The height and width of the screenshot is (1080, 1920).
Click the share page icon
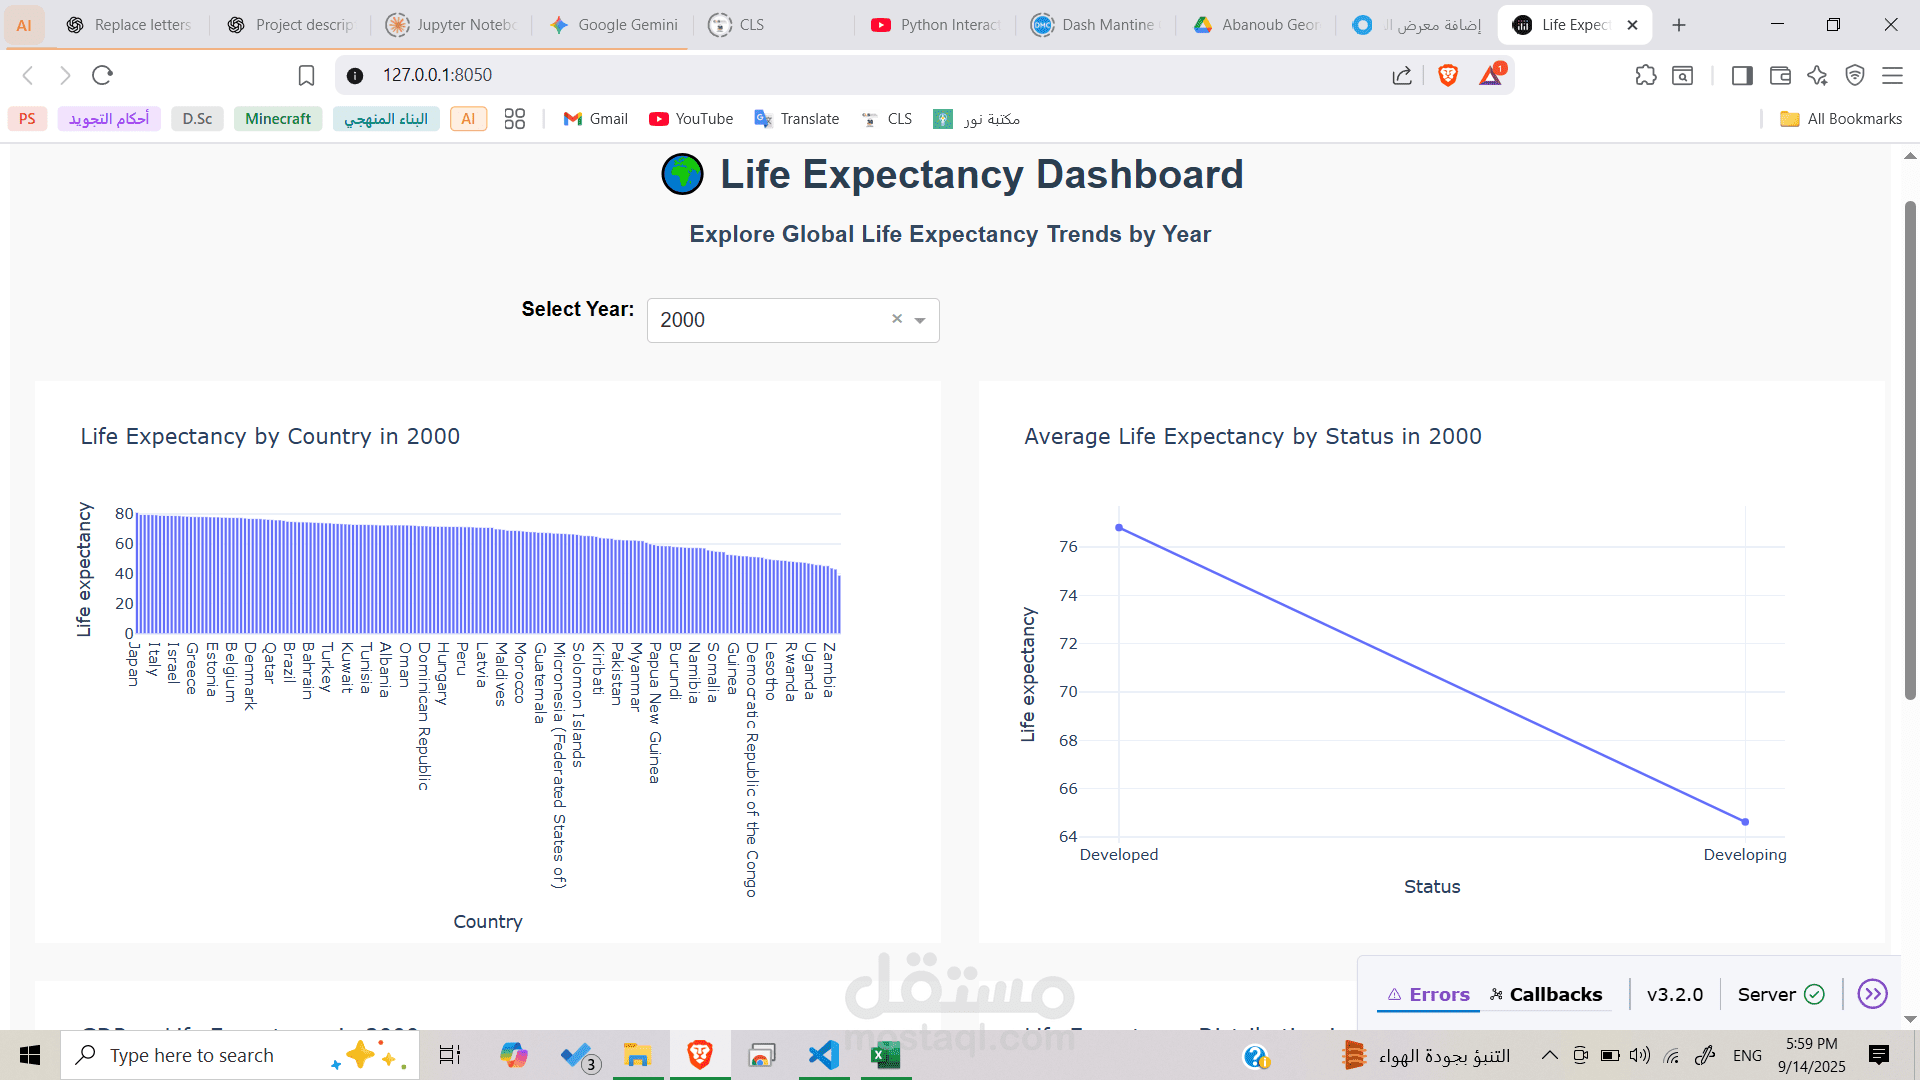click(x=1402, y=75)
